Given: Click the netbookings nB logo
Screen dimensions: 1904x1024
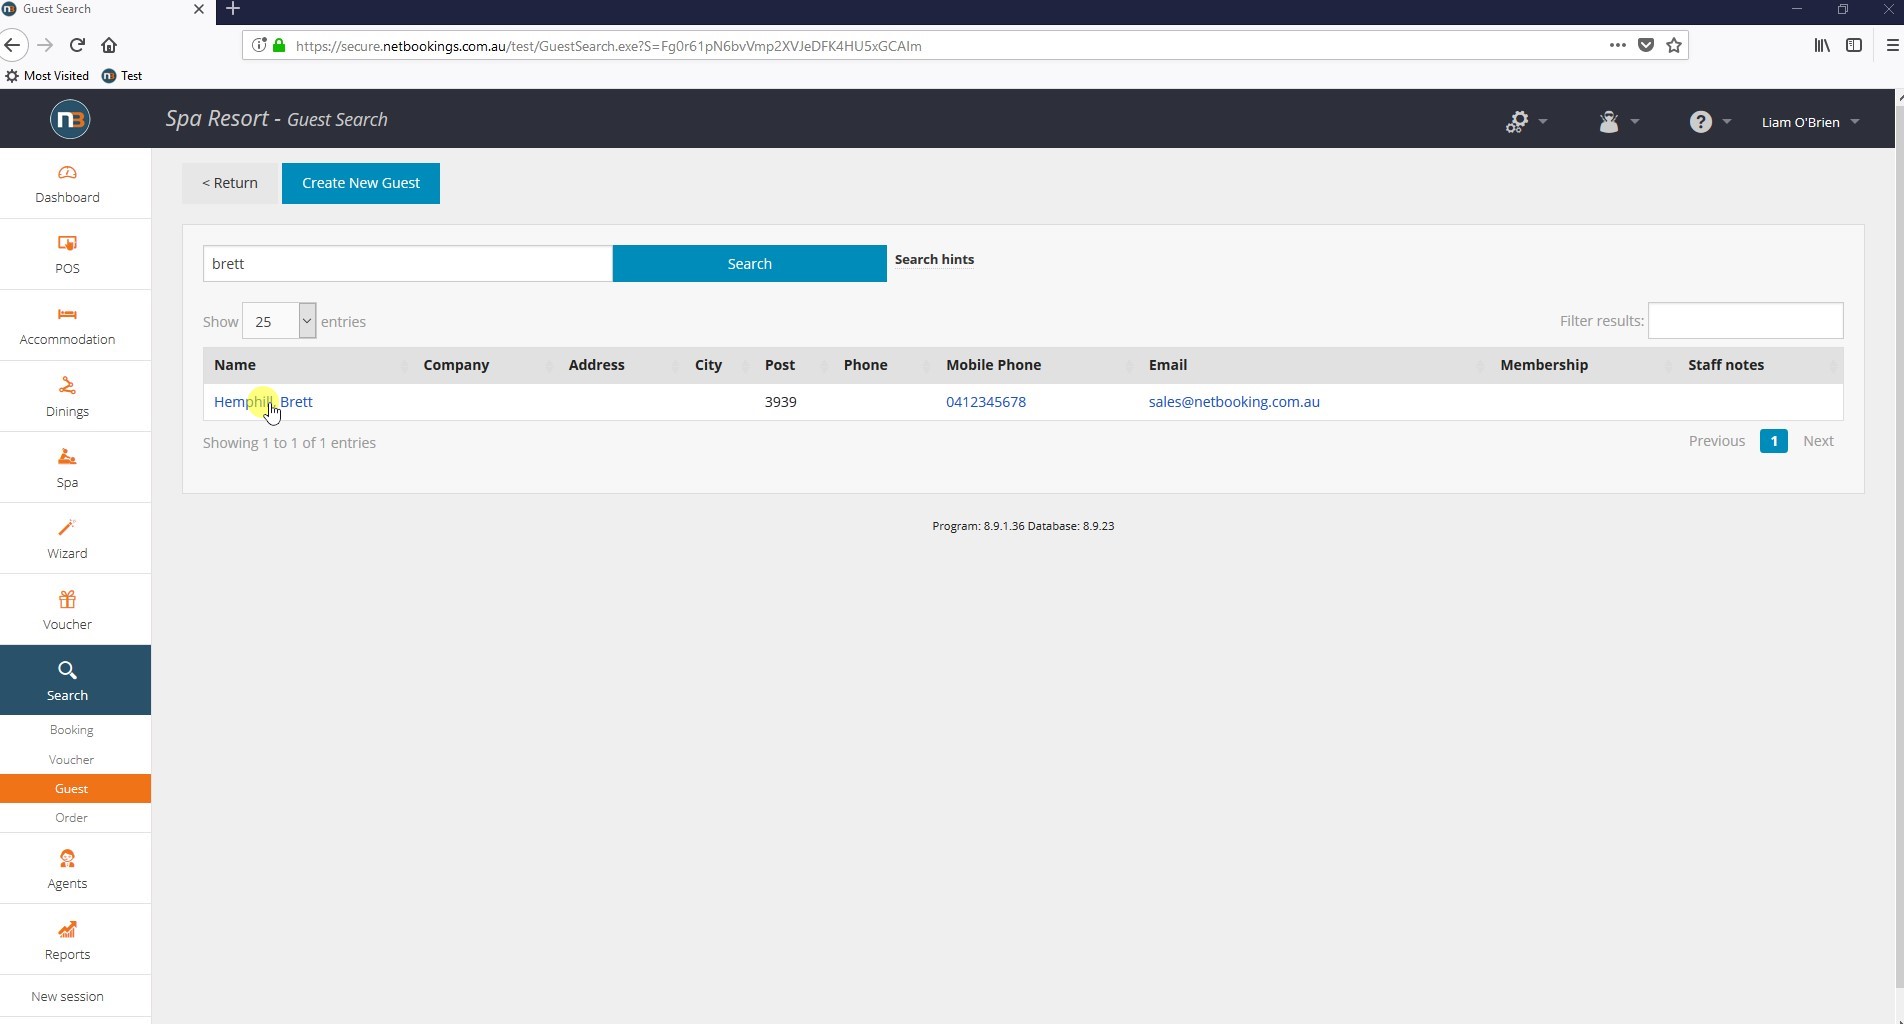Looking at the screenshot, I should (70, 119).
